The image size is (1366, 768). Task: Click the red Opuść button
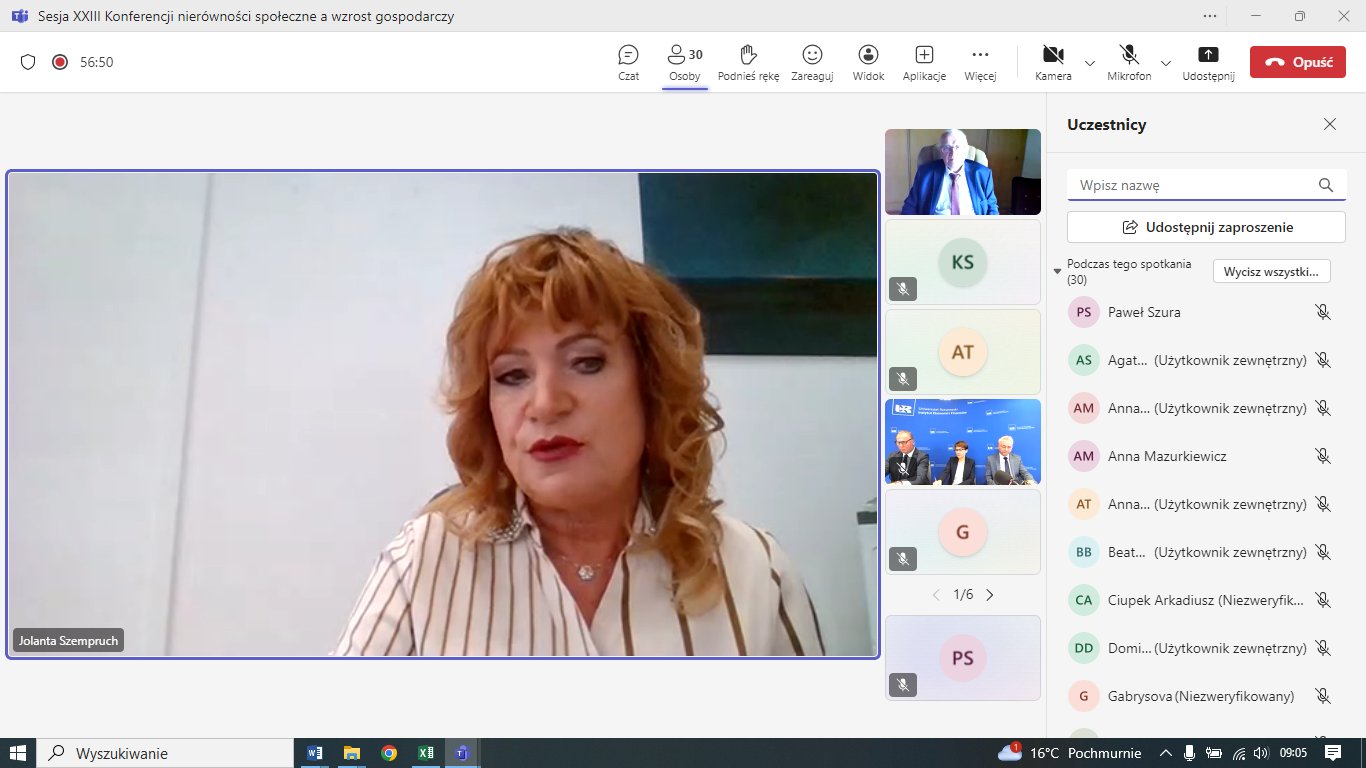(1298, 62)
